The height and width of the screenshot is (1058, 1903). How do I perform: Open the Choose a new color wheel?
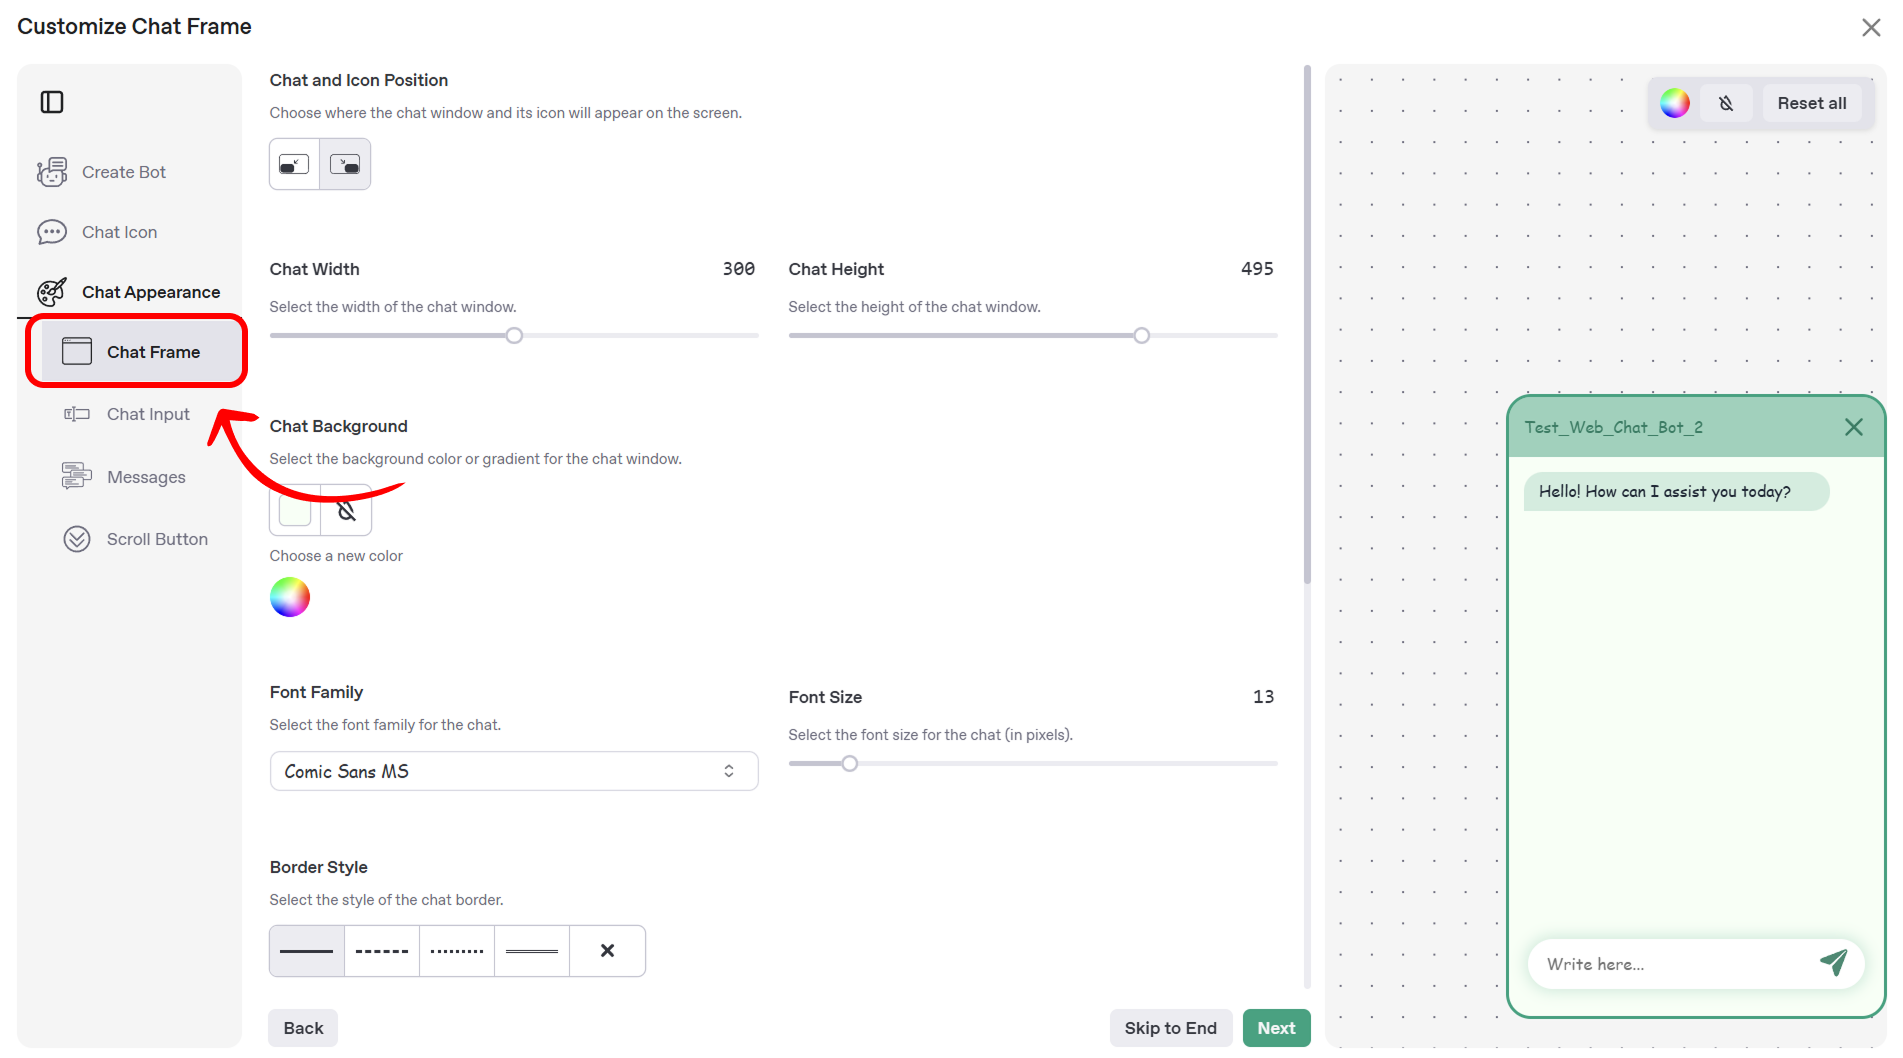[x=290, y=597]
